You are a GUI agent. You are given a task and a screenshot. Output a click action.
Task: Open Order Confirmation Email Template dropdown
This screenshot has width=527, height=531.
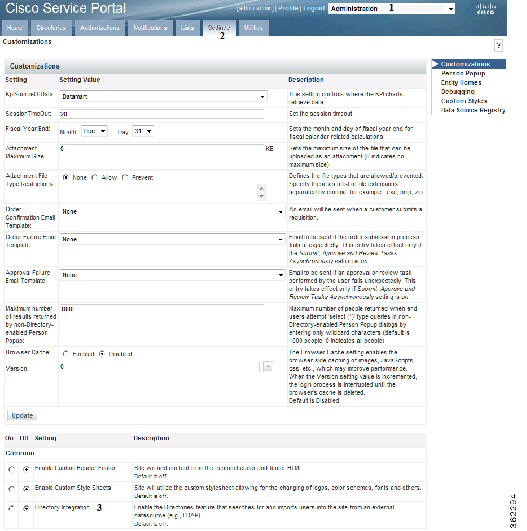[x=172, y=212]
